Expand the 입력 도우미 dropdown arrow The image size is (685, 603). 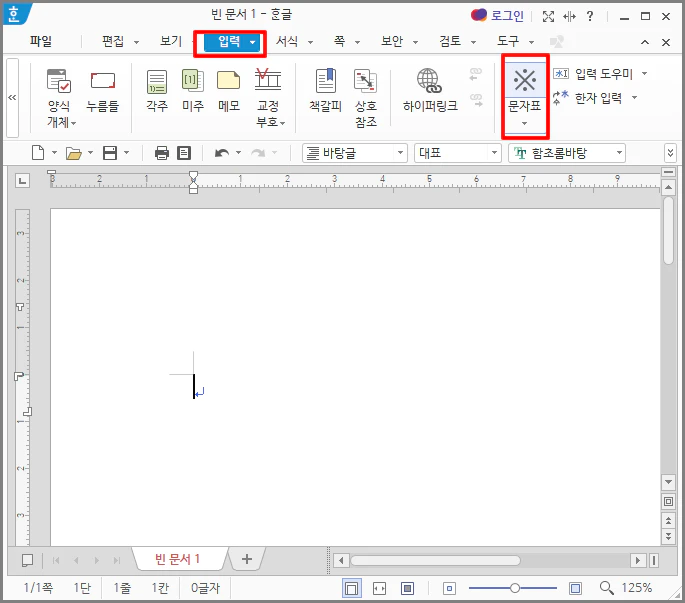[x=644, y=73]
